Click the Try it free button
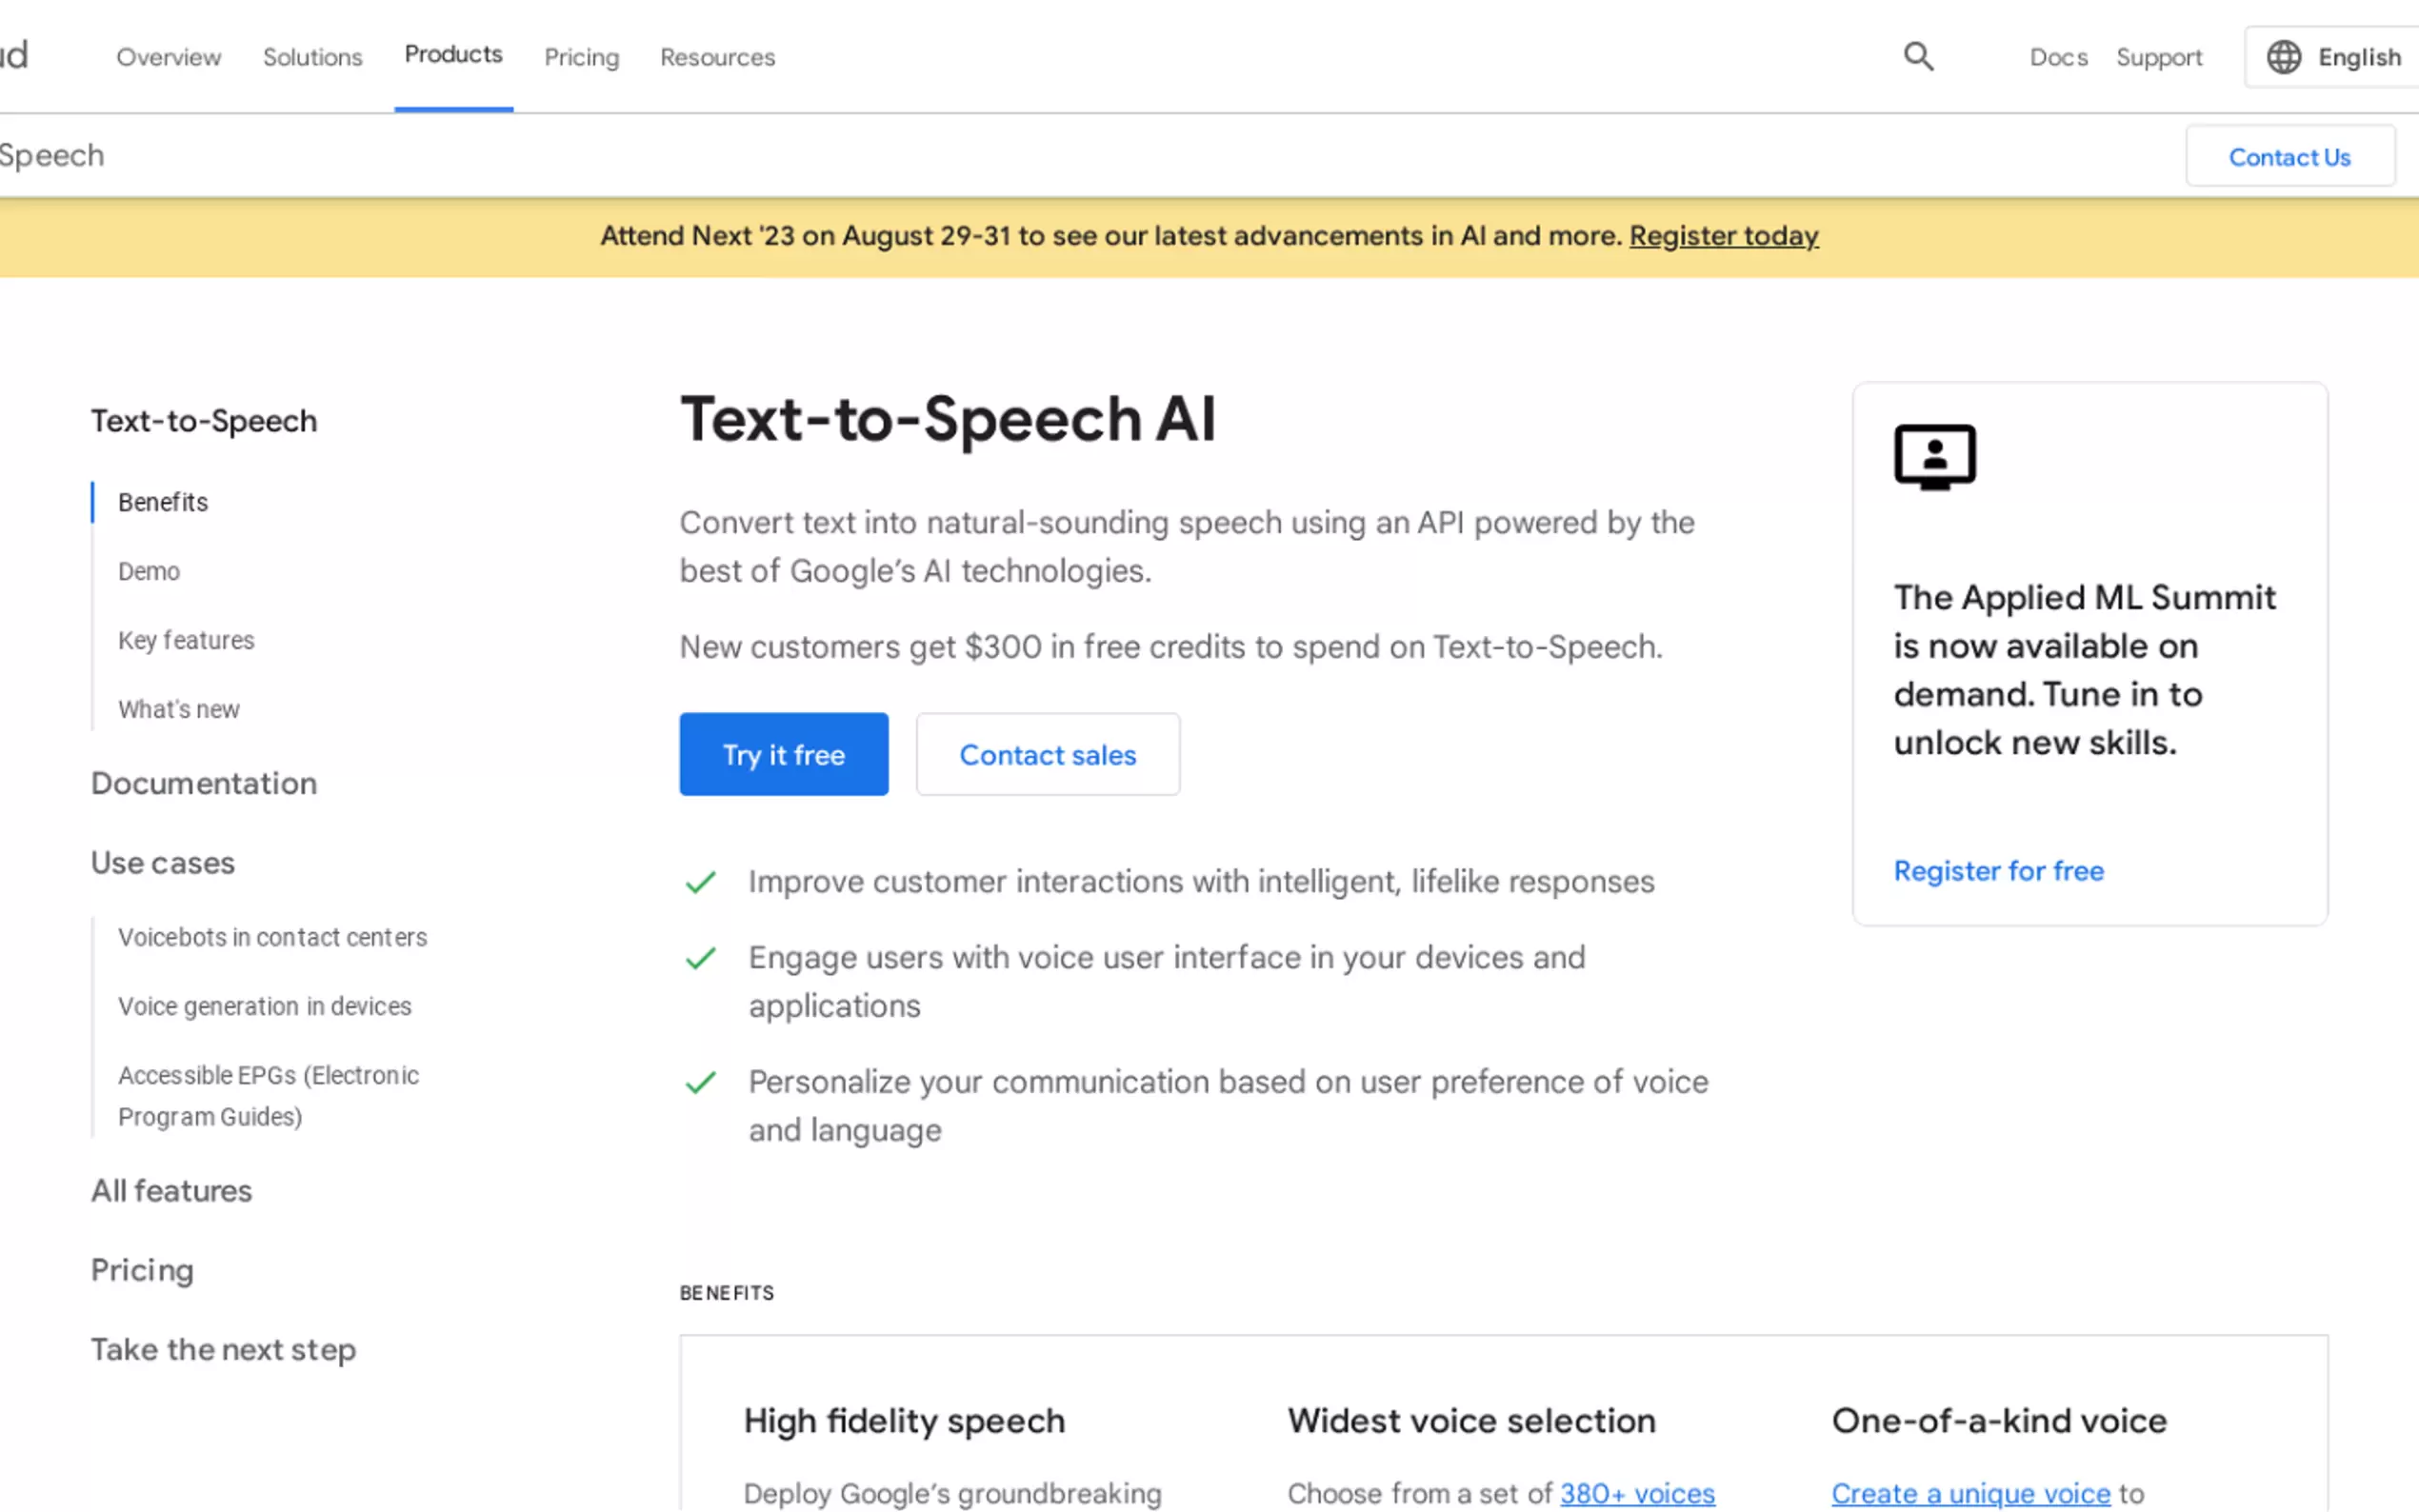Viewport: 2419px width, 1512px height. point(783,754)
